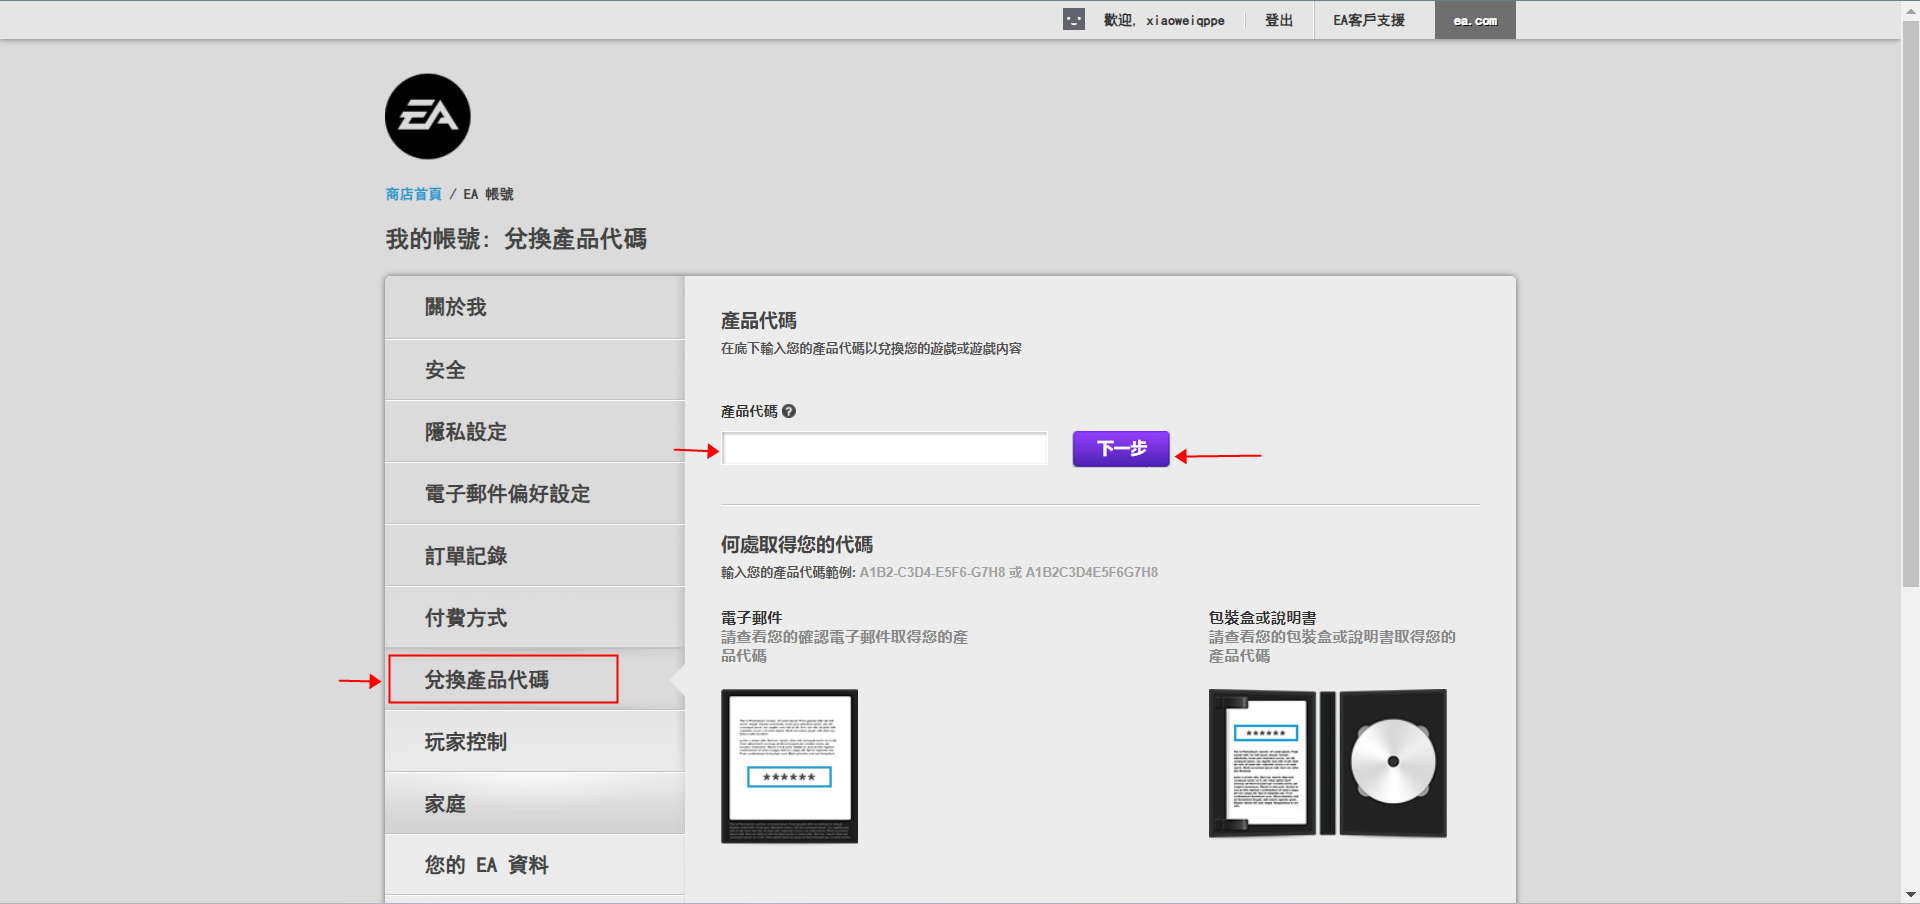The image size is (1920, 904).
Task: Click the 何處取得您的代碼 heading
Action: (797, 544)
